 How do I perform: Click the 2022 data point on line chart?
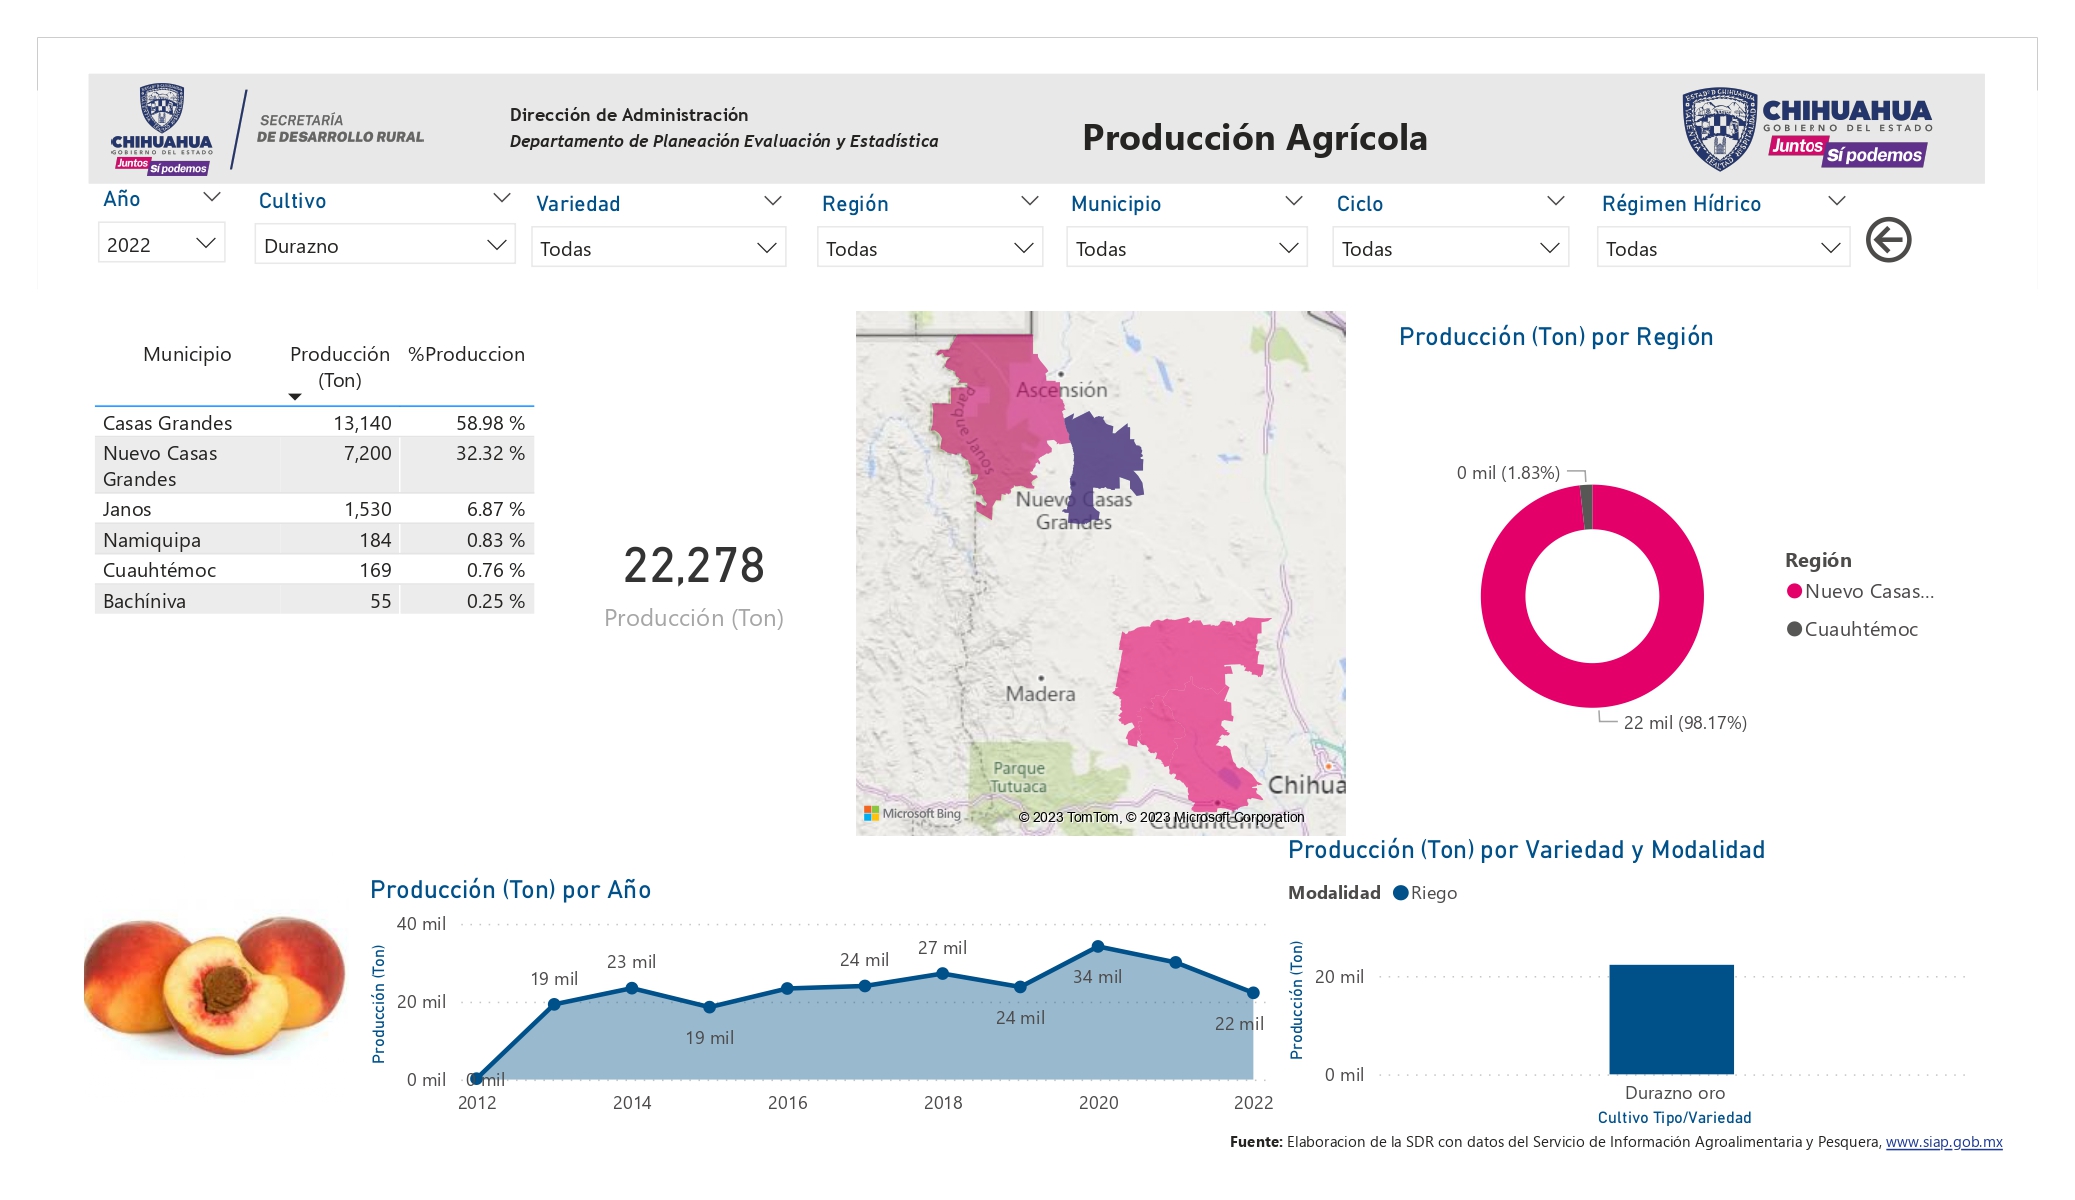1253,993
